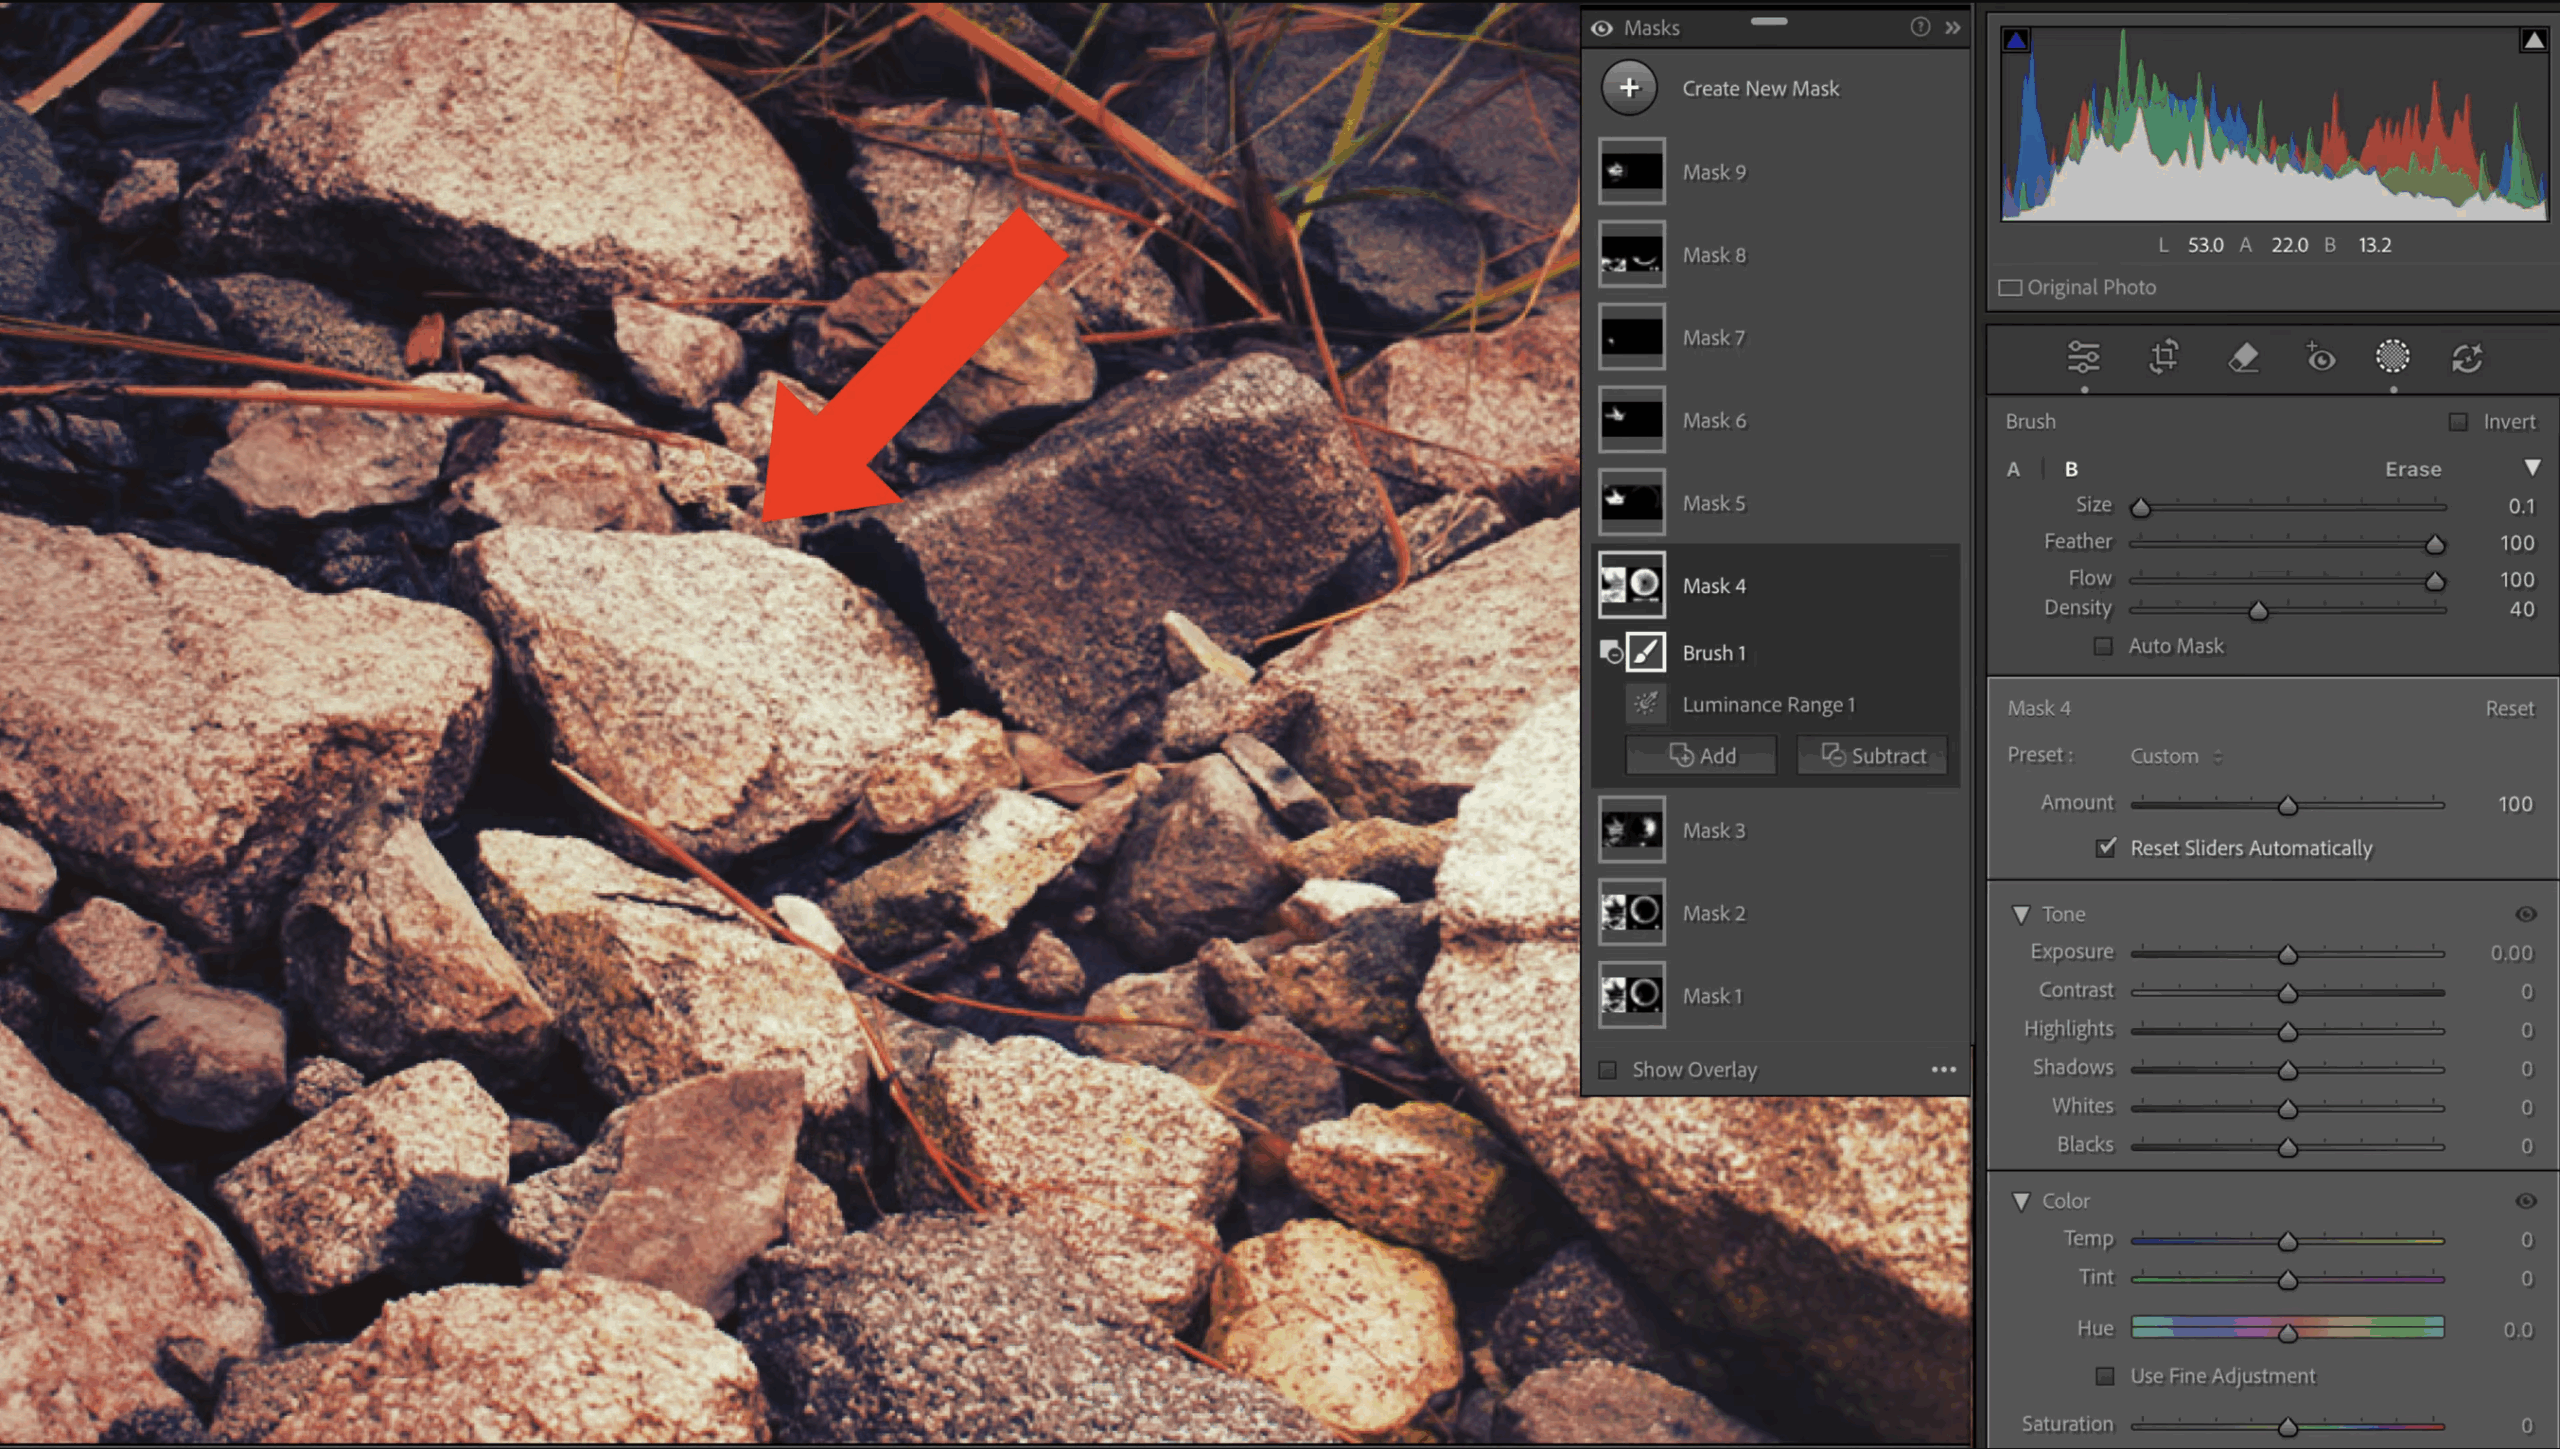Click the Masking tool icon

pos(2392,356)
